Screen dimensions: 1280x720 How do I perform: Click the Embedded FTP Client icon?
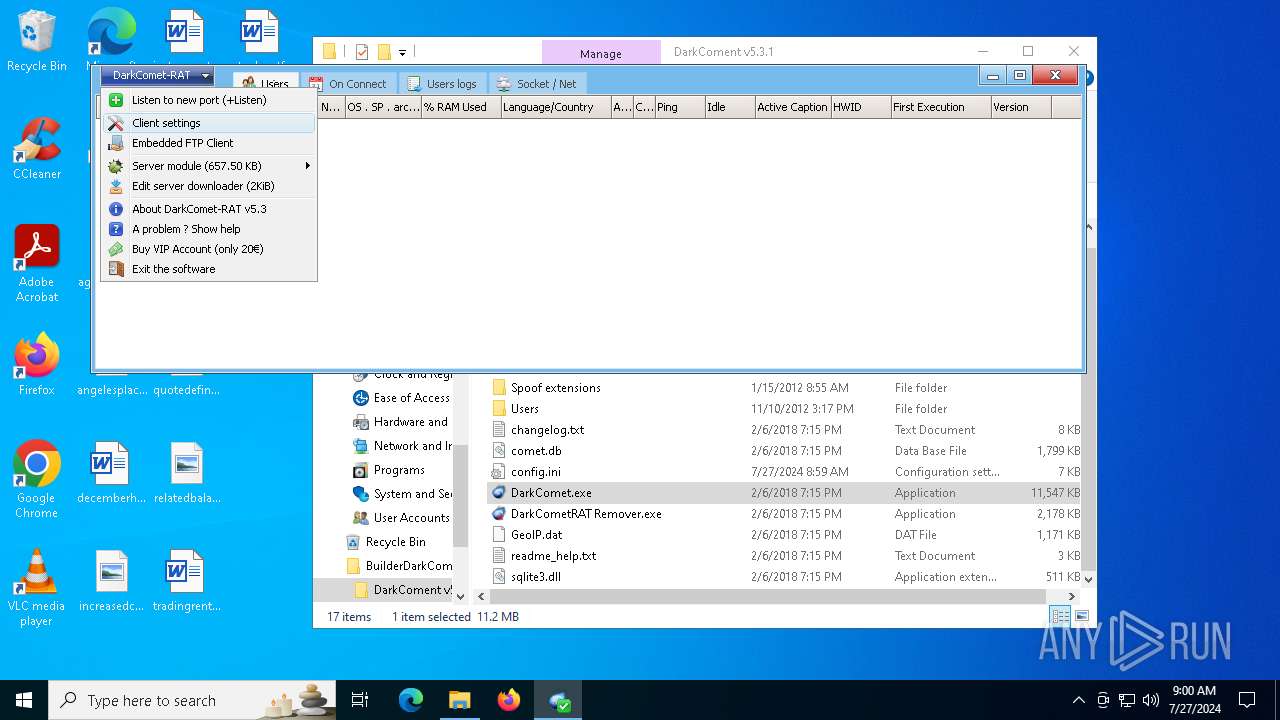pos(116,143)
